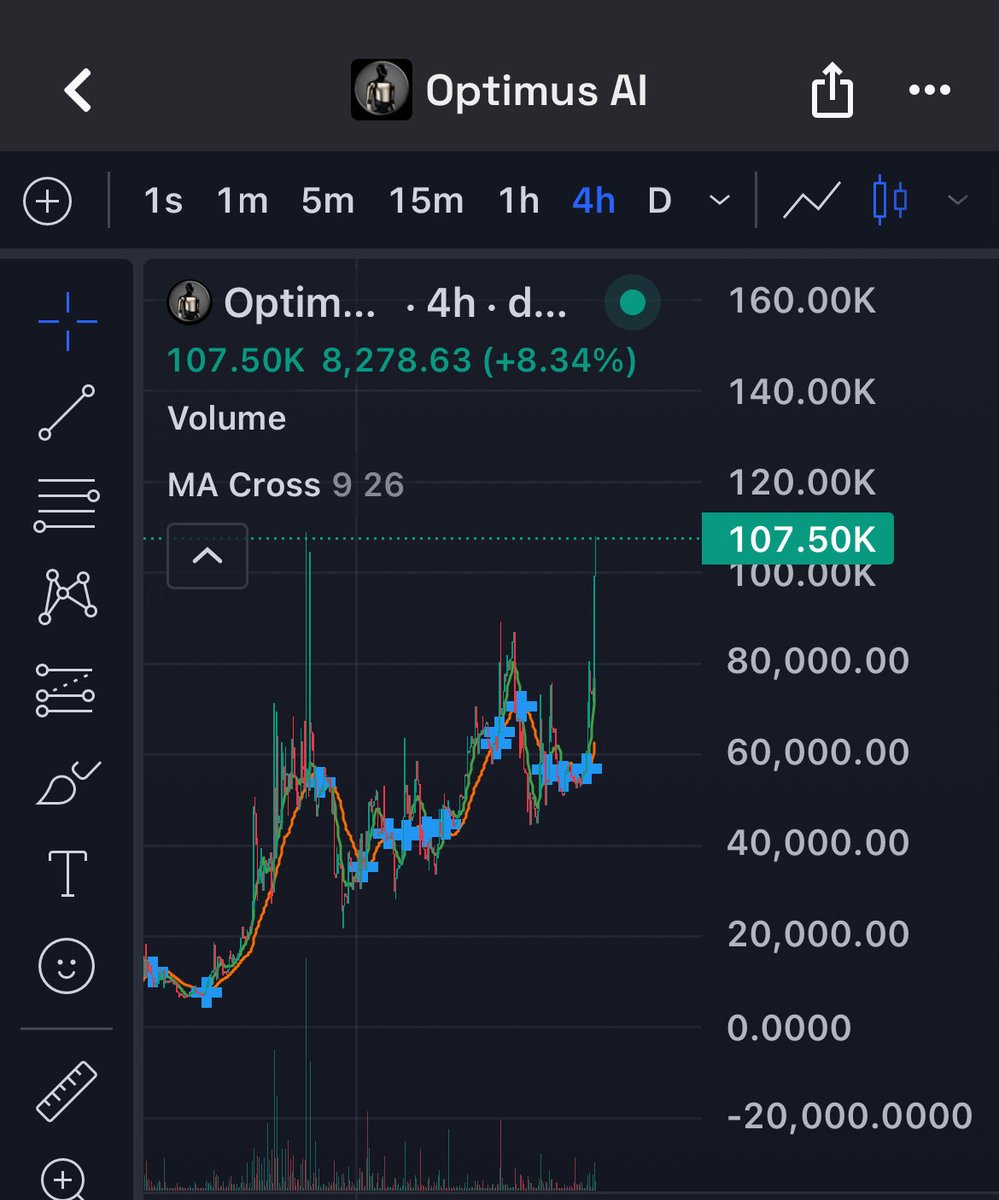Tap the 160.00K price axis label
This screenshot has width=999, height=1200.
click(x=802, y=300)
